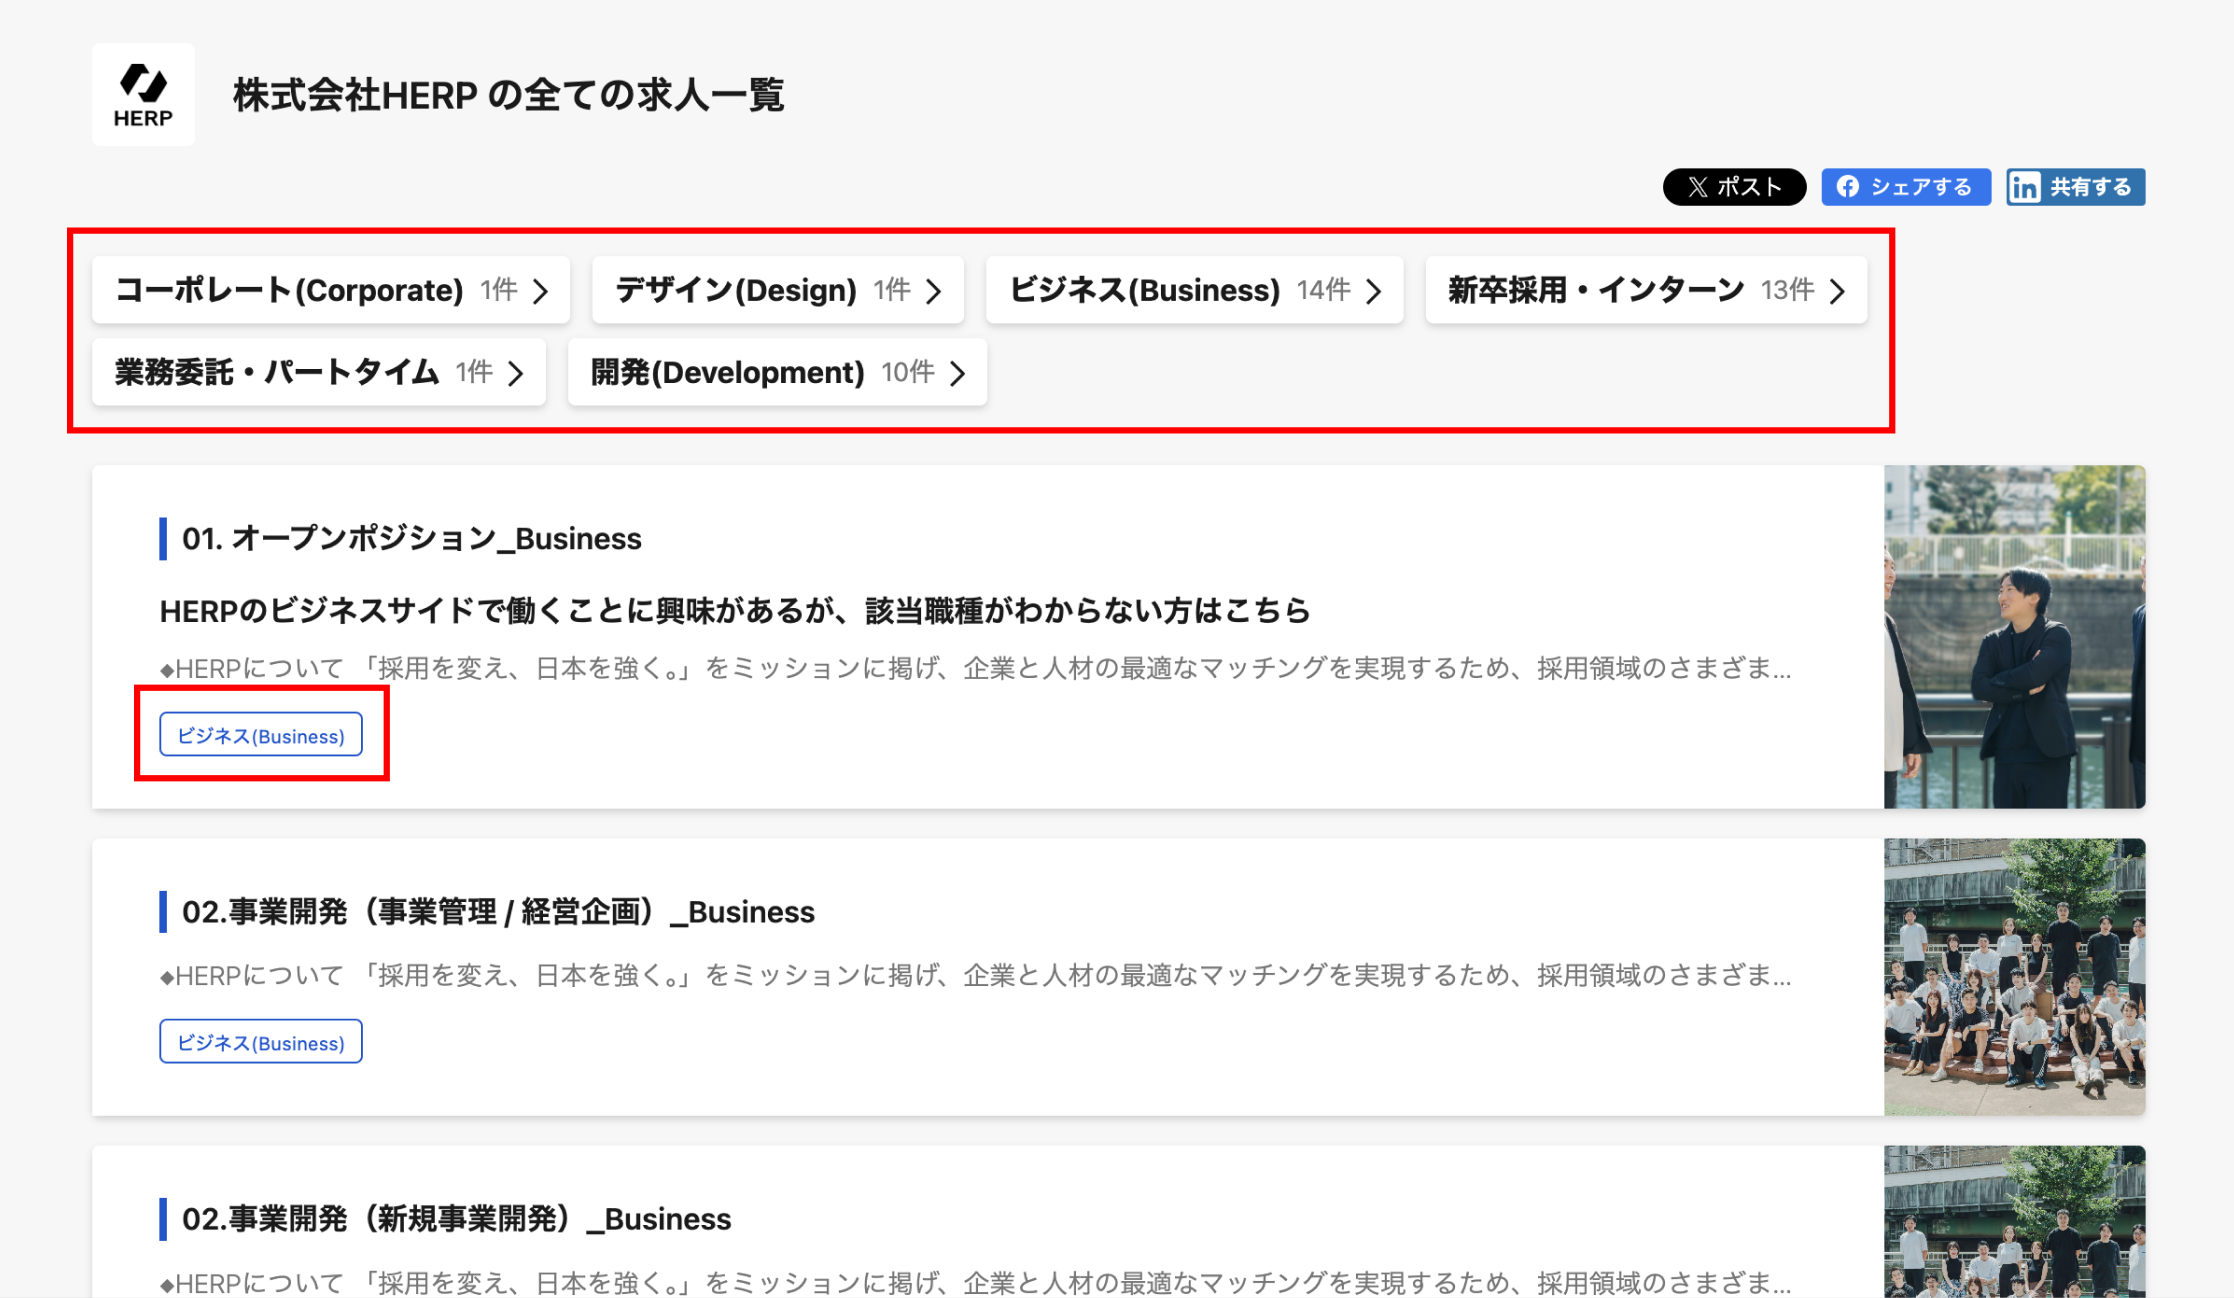
Task: Open job 02.事業開発（新規事業開発）_Business
Action: [x=456, y=1219]
